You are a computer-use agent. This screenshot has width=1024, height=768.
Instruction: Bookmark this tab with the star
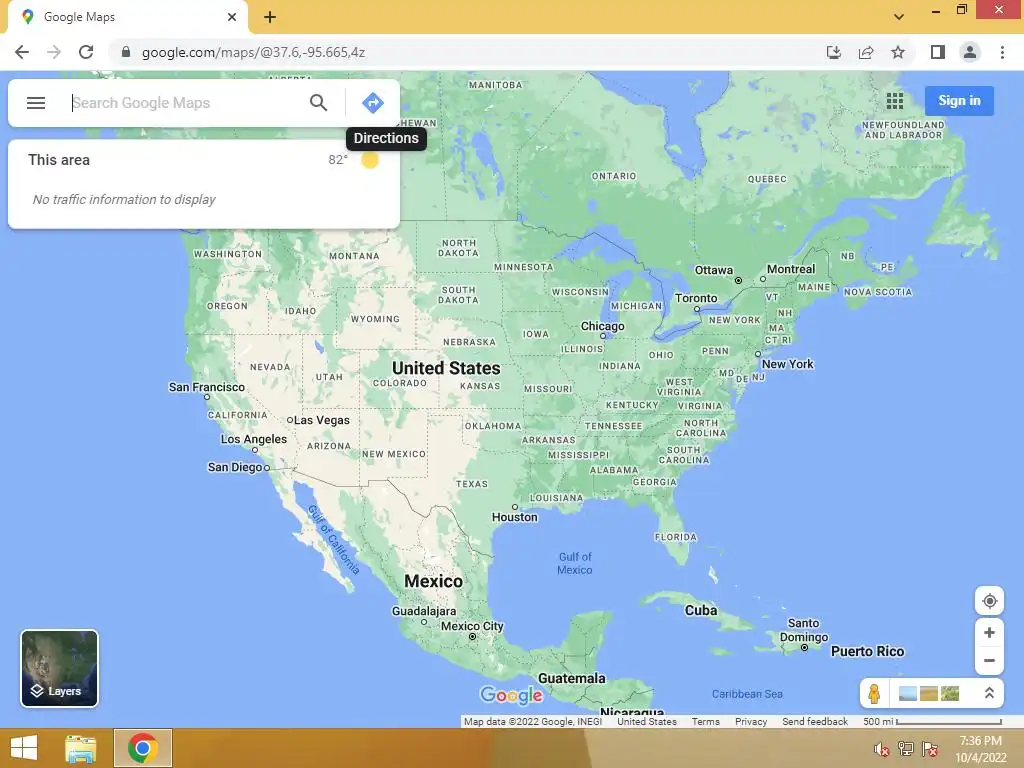click(x=898, y=52)
